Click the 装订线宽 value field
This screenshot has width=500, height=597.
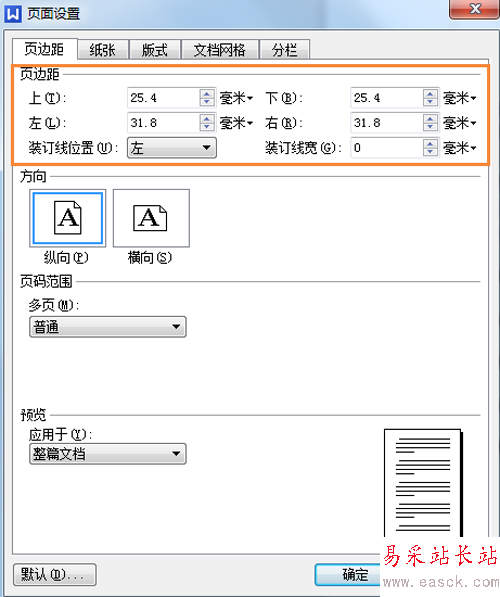(387, 148)
